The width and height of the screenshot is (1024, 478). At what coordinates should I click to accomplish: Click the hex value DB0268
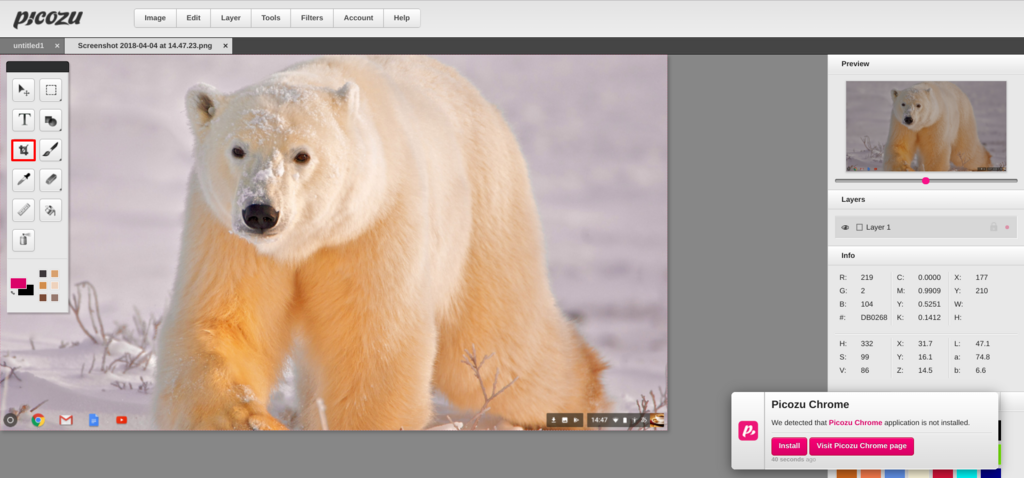(x=874, y=317)
